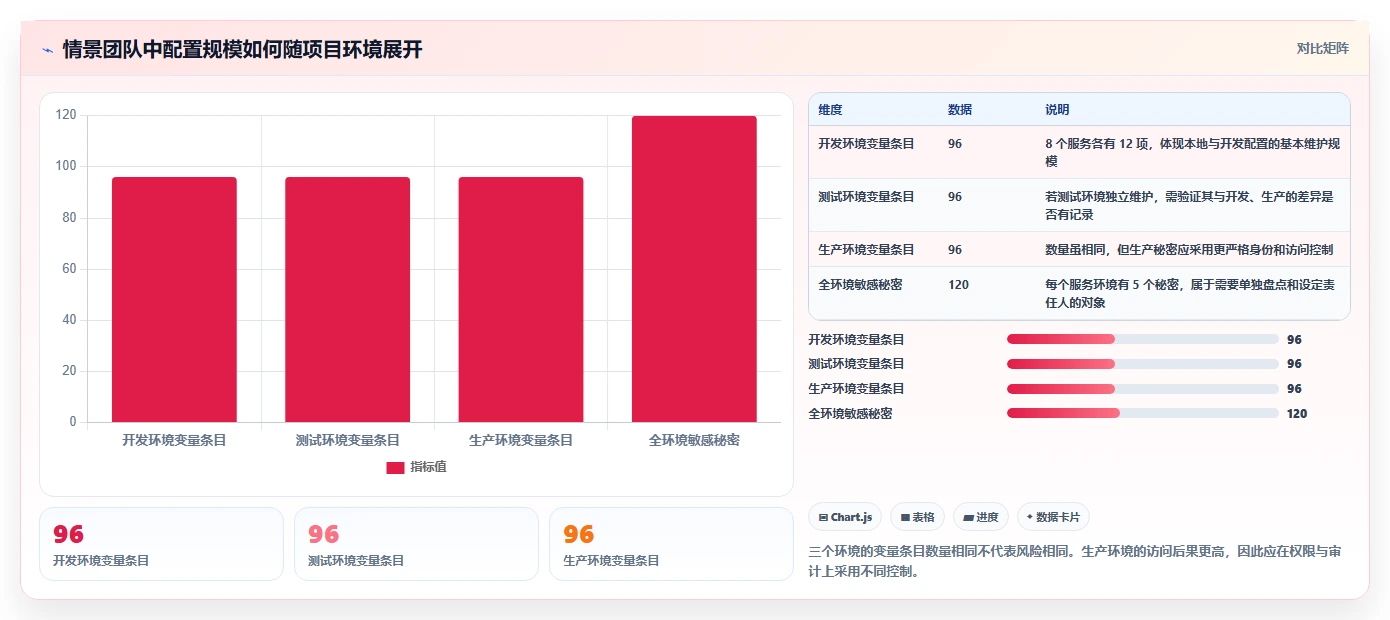Click the page title 情景团队中配置规模如何随项目环境展开

click(x=243, y=50)
